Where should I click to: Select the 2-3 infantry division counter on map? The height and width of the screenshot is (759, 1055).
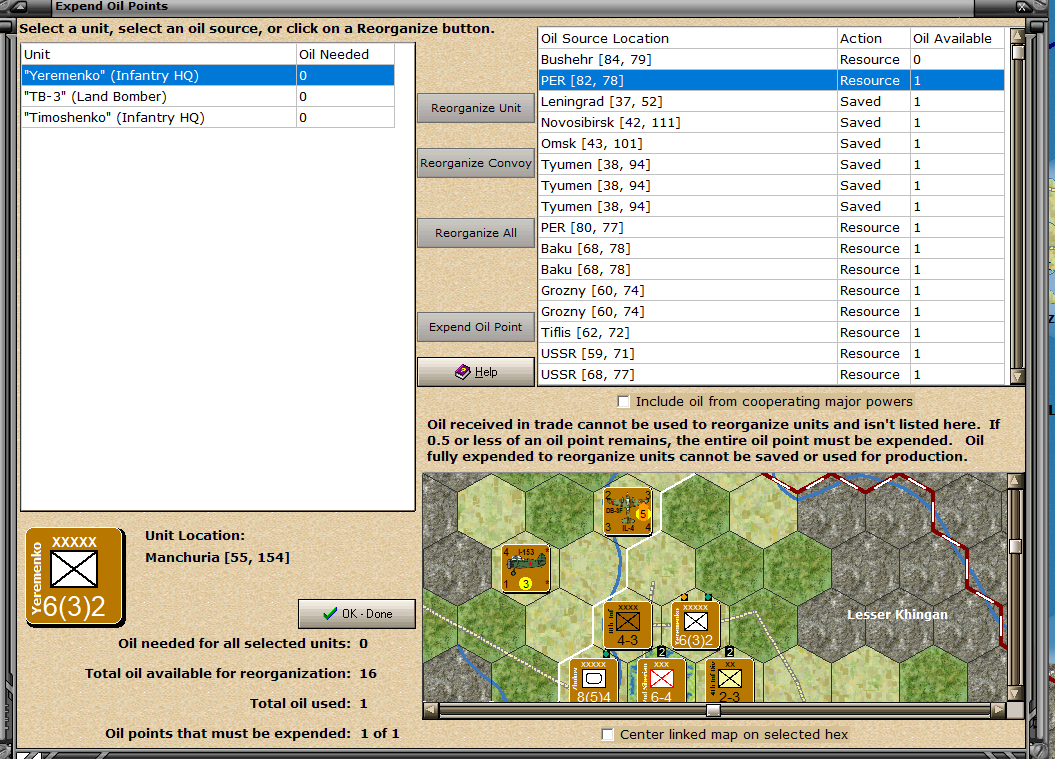[x=729, y=680]
